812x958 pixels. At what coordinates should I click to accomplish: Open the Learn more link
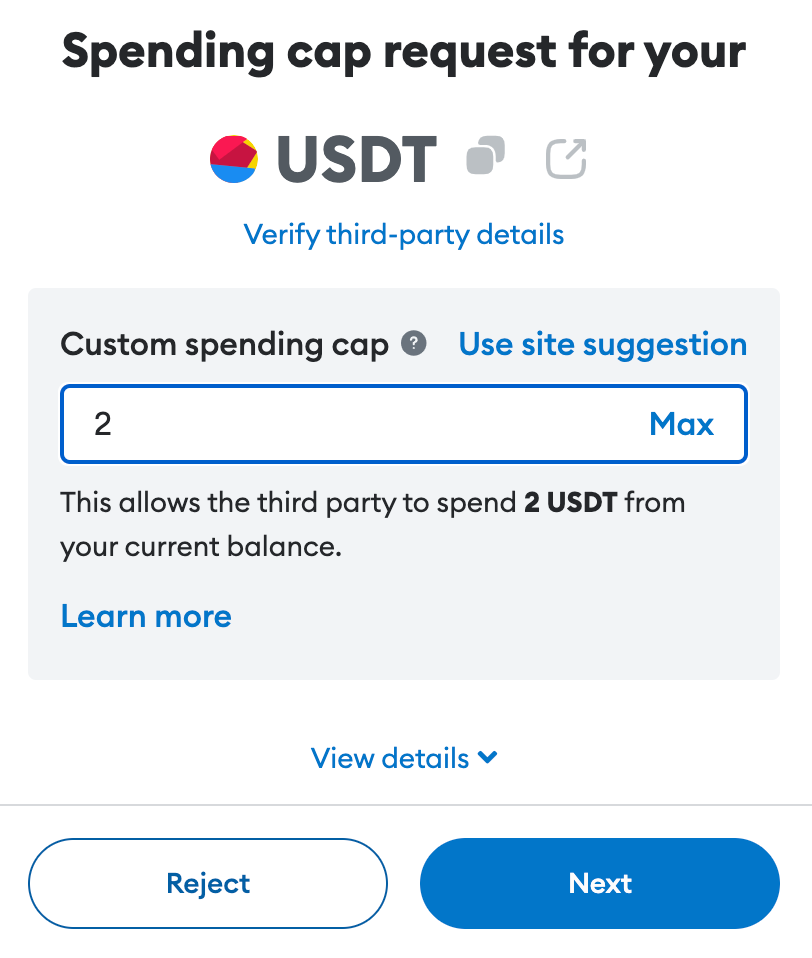click(x=146, y=615)
